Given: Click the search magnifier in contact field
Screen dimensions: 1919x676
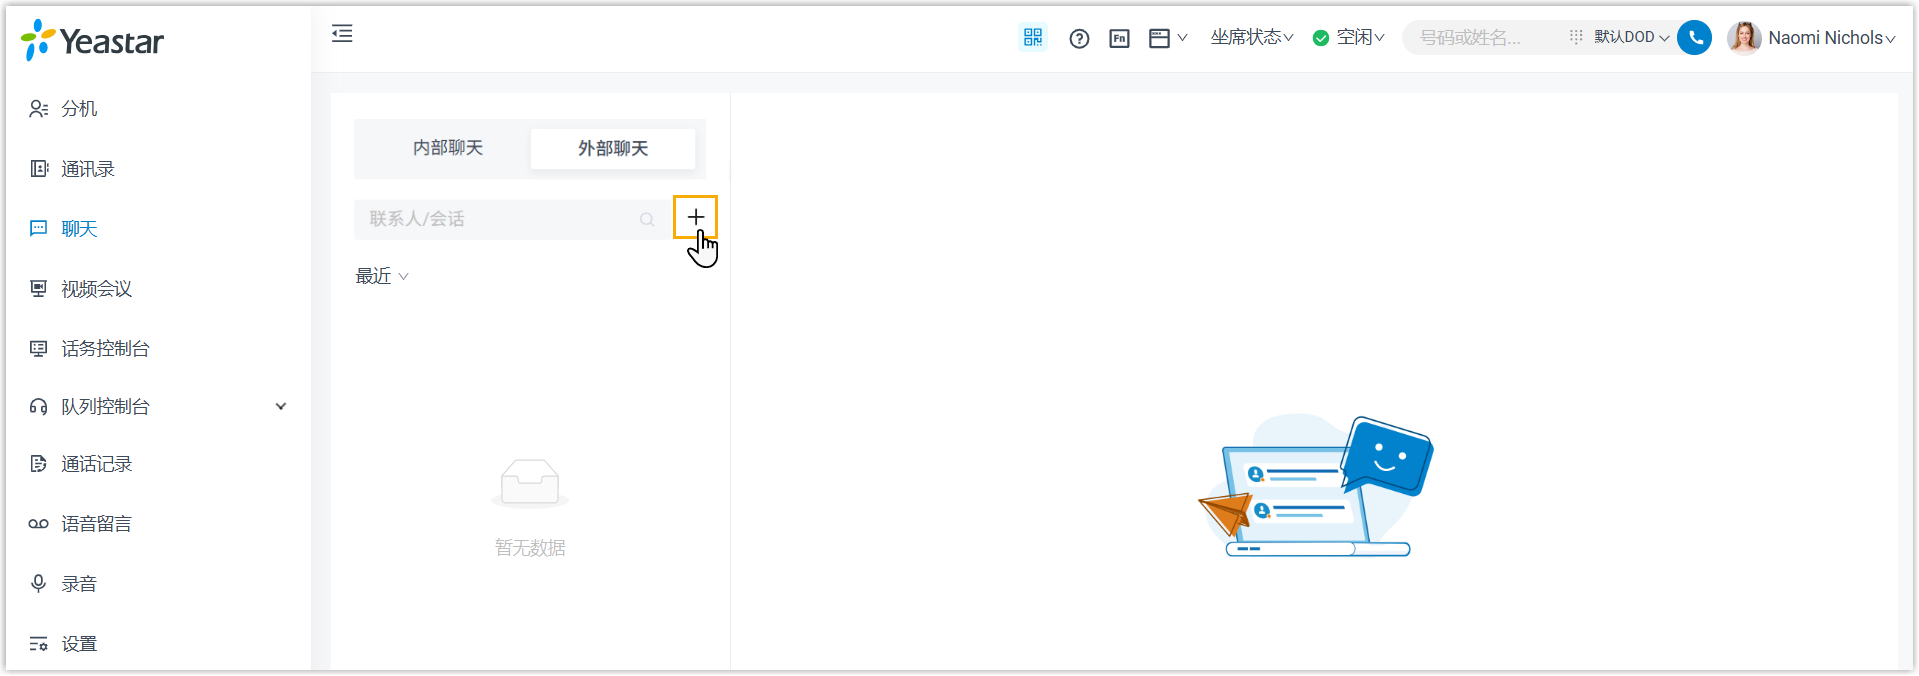Looking at the screenshot, I should [647, 220].
